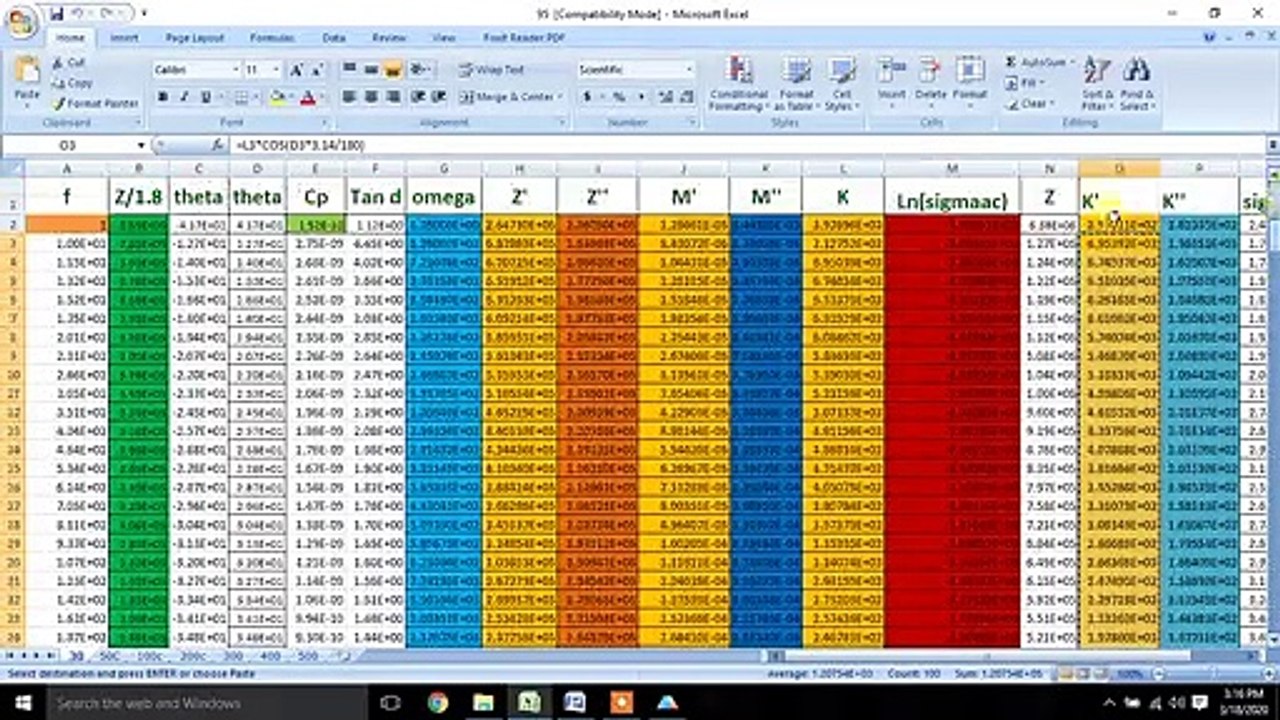Open Conditional Formatting menu
This screenshot has height=720, width=1280.
click(x=739, y=83)
